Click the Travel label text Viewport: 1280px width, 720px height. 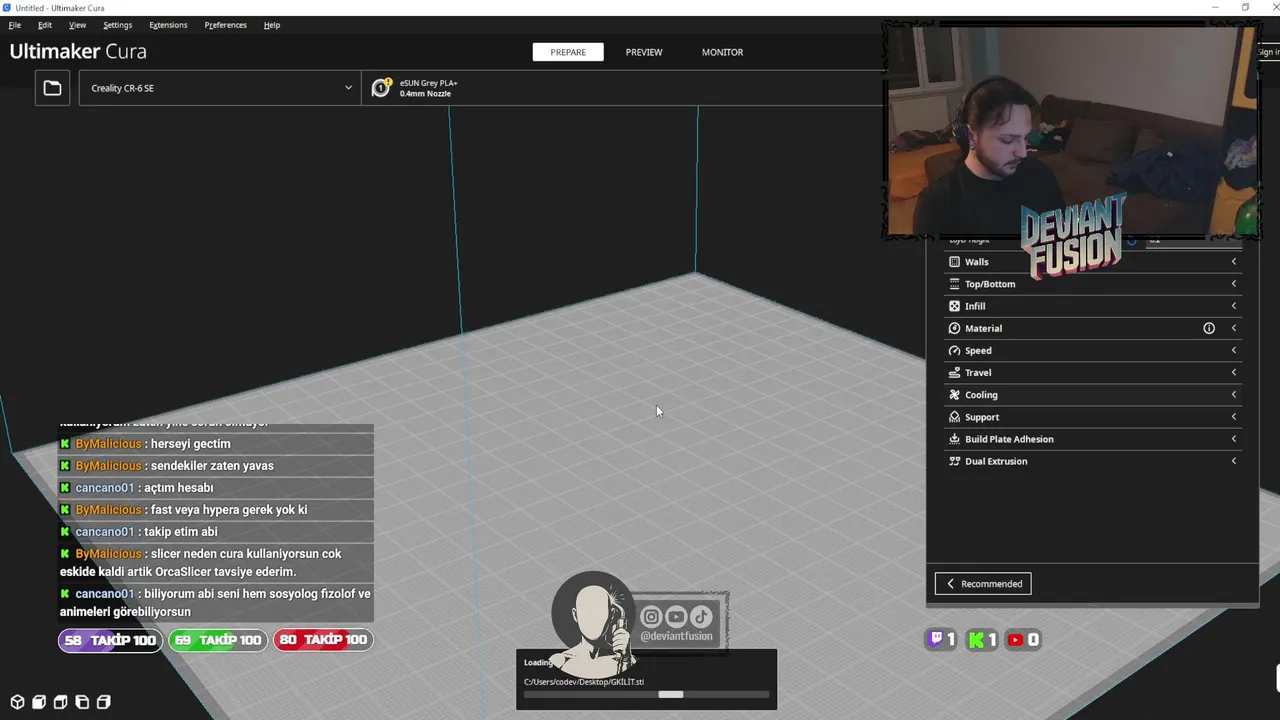coord(978,372)
